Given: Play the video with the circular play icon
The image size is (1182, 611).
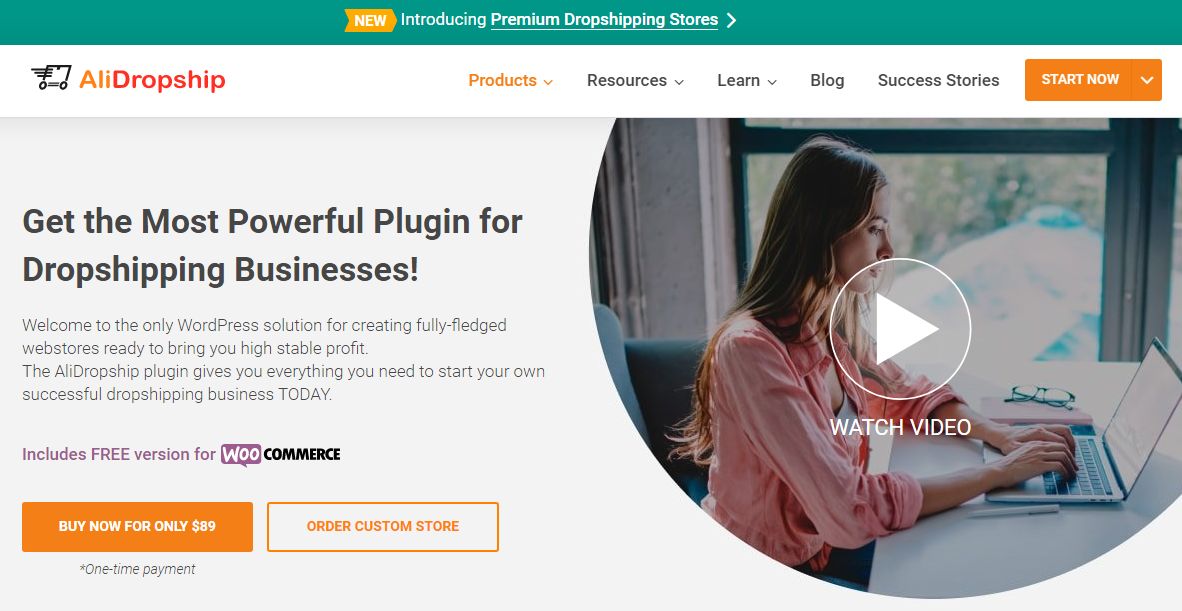Looking at the screenshot, I should (900, 329).
